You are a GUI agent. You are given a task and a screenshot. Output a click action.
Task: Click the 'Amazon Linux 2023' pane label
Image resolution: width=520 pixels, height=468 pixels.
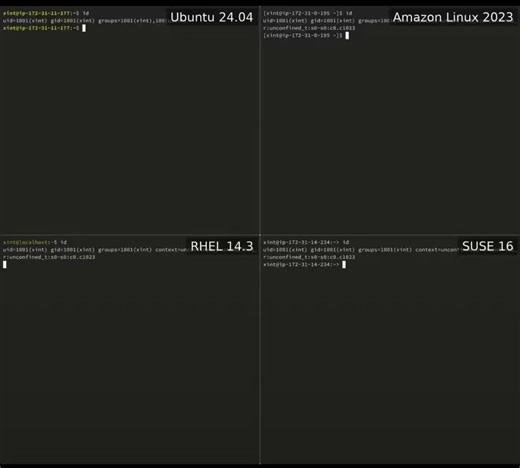[453, 17]
